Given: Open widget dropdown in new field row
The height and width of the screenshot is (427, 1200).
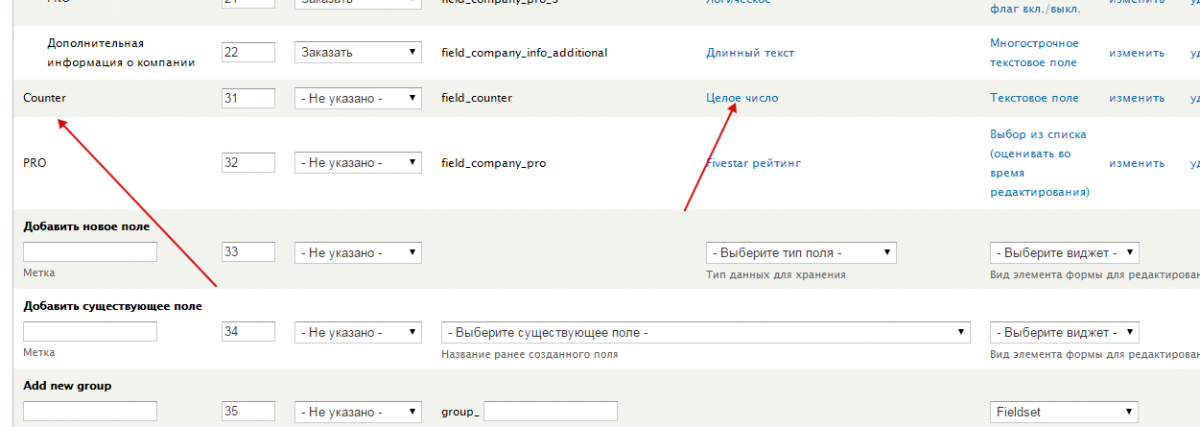Looking at the screenshot, I should click(1064, 252).
